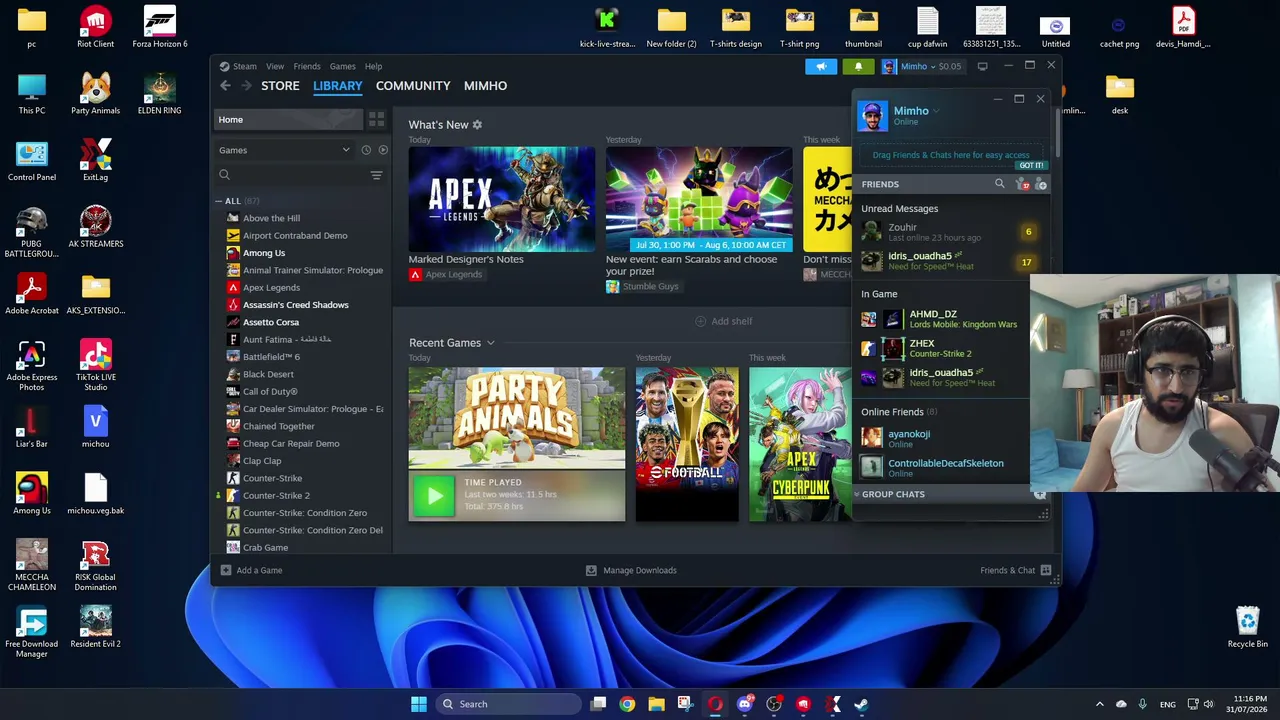Screen dimensions: 1280x720
Task: Collapse the ALL games category
Action: pyautogui.click(x=219, y=201)
